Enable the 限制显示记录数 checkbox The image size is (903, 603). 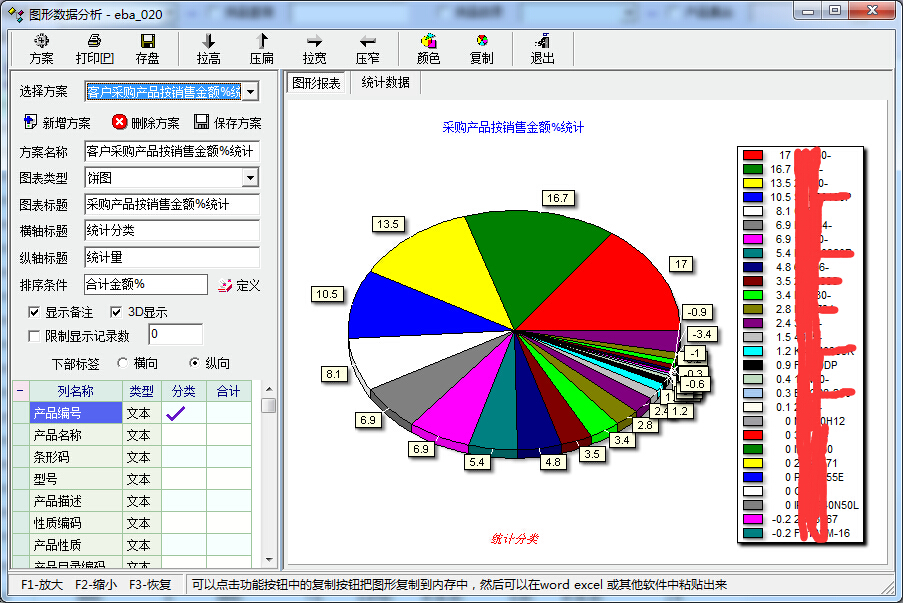[x=35, y=335]
